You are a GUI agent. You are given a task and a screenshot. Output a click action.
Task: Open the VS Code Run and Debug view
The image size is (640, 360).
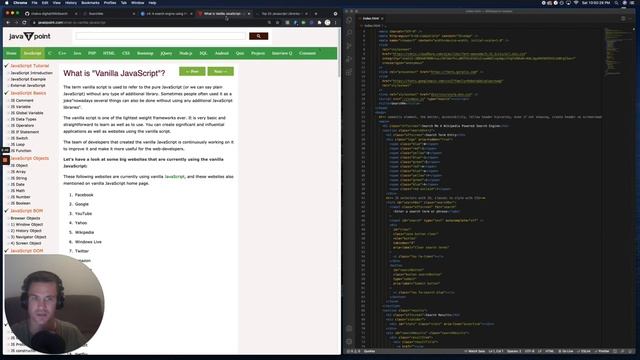tap(349, 59)
